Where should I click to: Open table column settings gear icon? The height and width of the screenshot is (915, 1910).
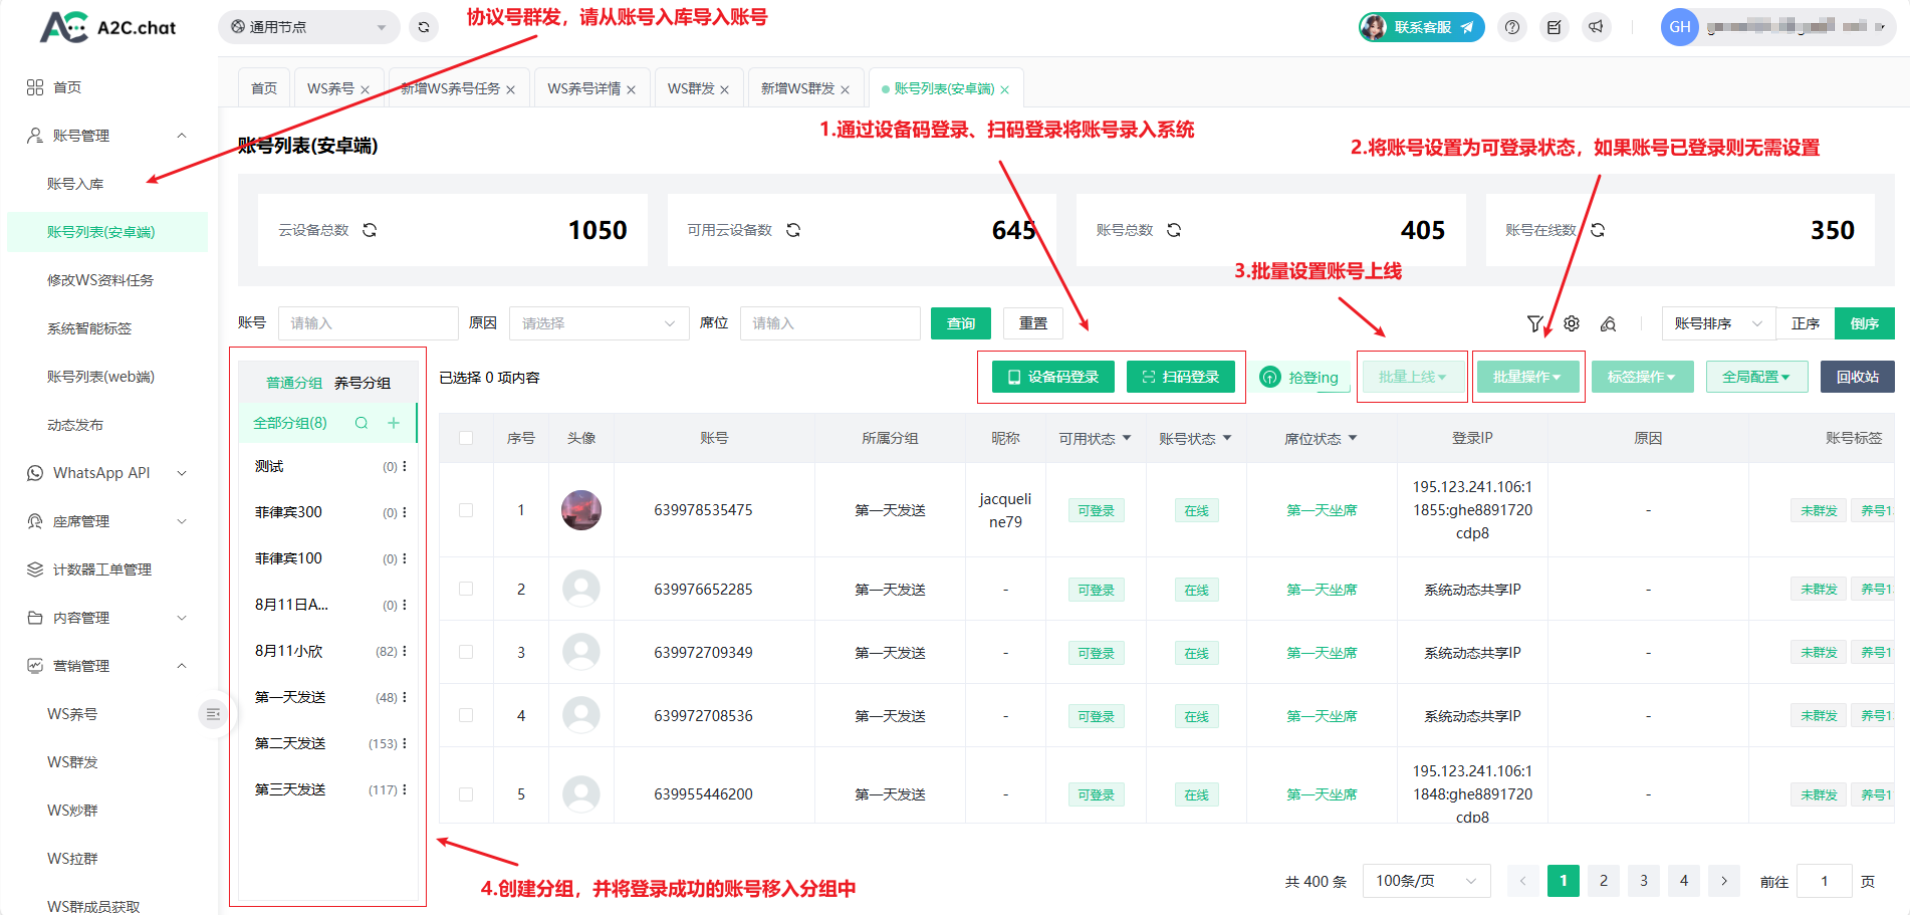click(1572, 323)
